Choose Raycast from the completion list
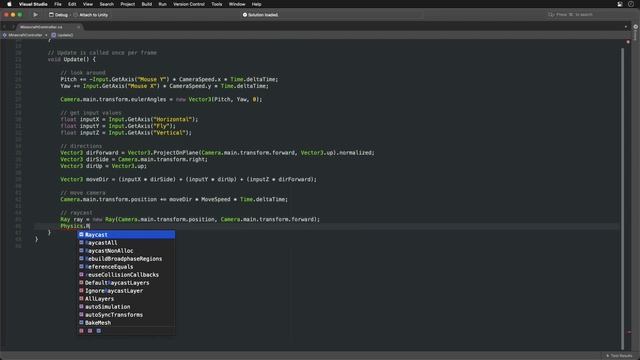Viewport: 640px width, 360px height. pos(126,235)
